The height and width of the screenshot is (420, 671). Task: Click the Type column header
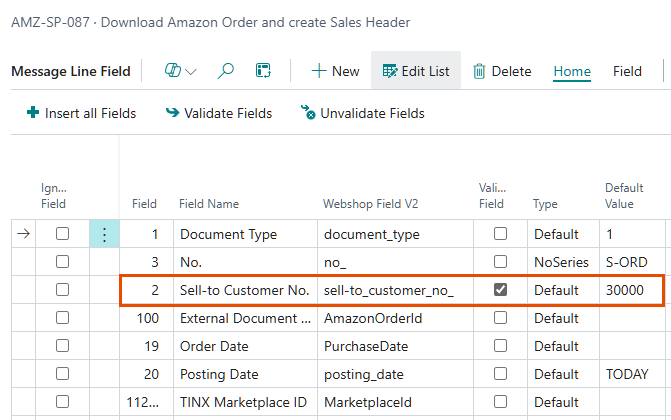(545, 204)
